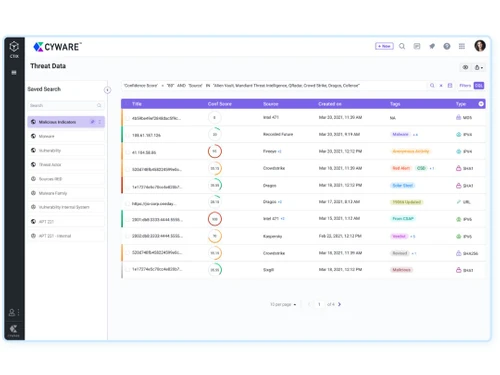Select the Malware saved search
The height and width of the screenshot is (375, 500).
click(x=66, y=136)
